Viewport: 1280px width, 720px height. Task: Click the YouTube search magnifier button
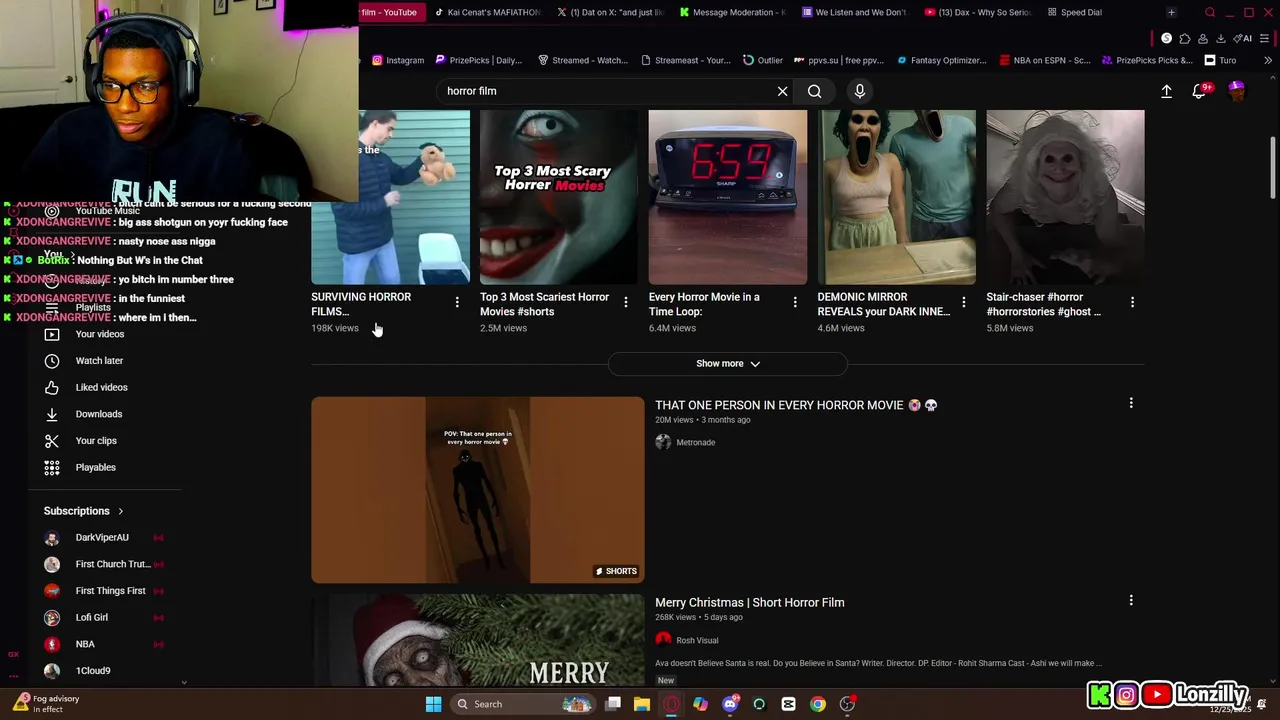point(815,91)
